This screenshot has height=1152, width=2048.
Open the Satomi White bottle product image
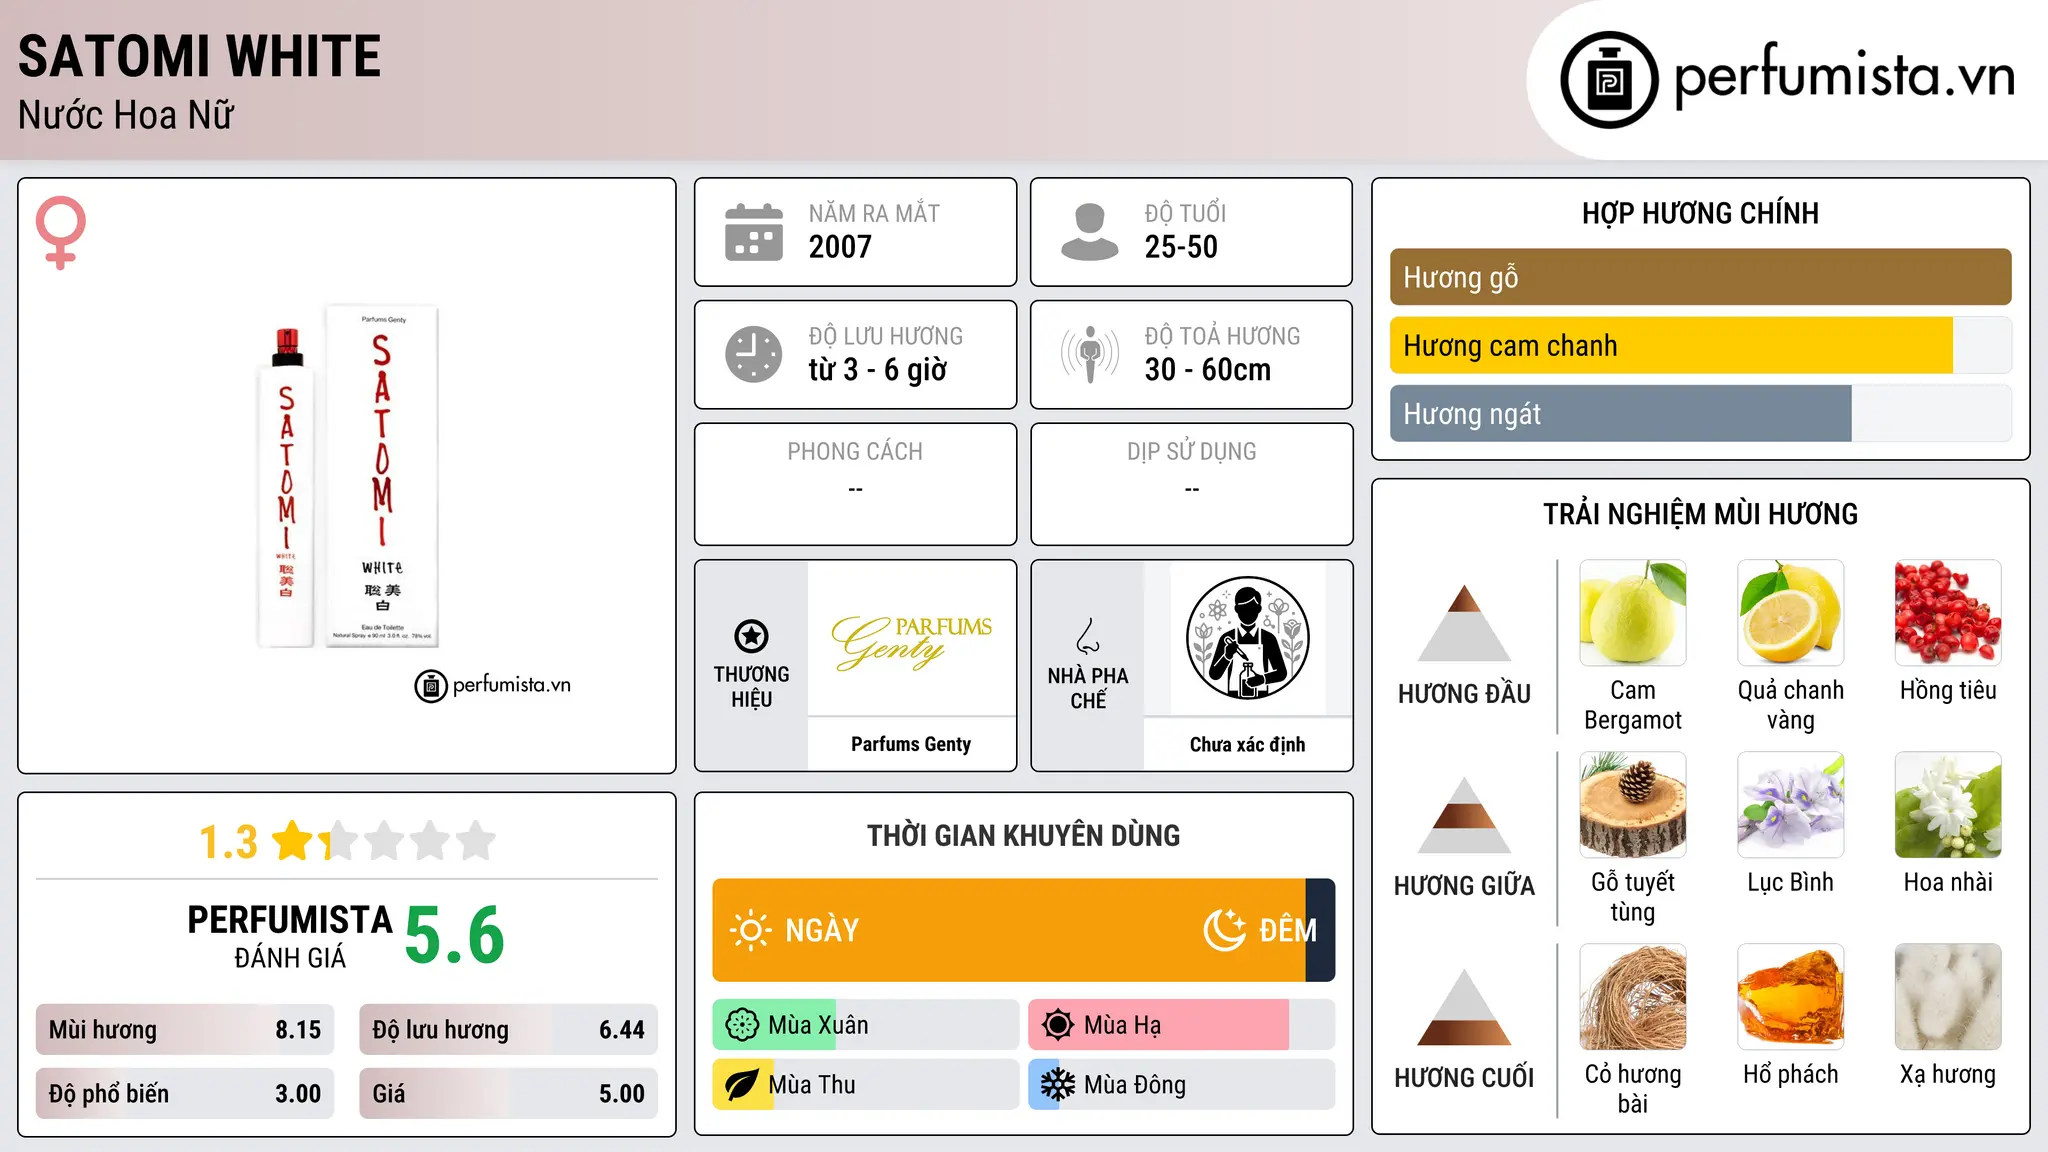tap(347, 477)
